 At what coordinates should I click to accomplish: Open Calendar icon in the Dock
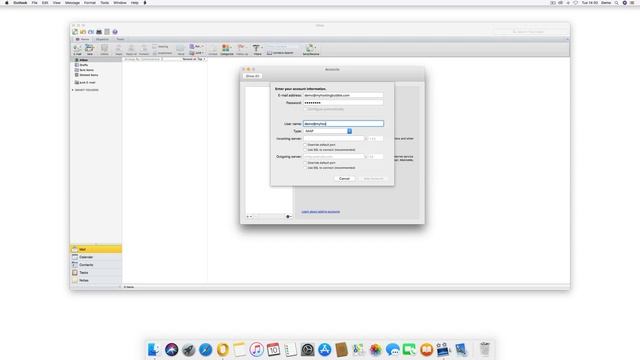click(x=273, y=349)
